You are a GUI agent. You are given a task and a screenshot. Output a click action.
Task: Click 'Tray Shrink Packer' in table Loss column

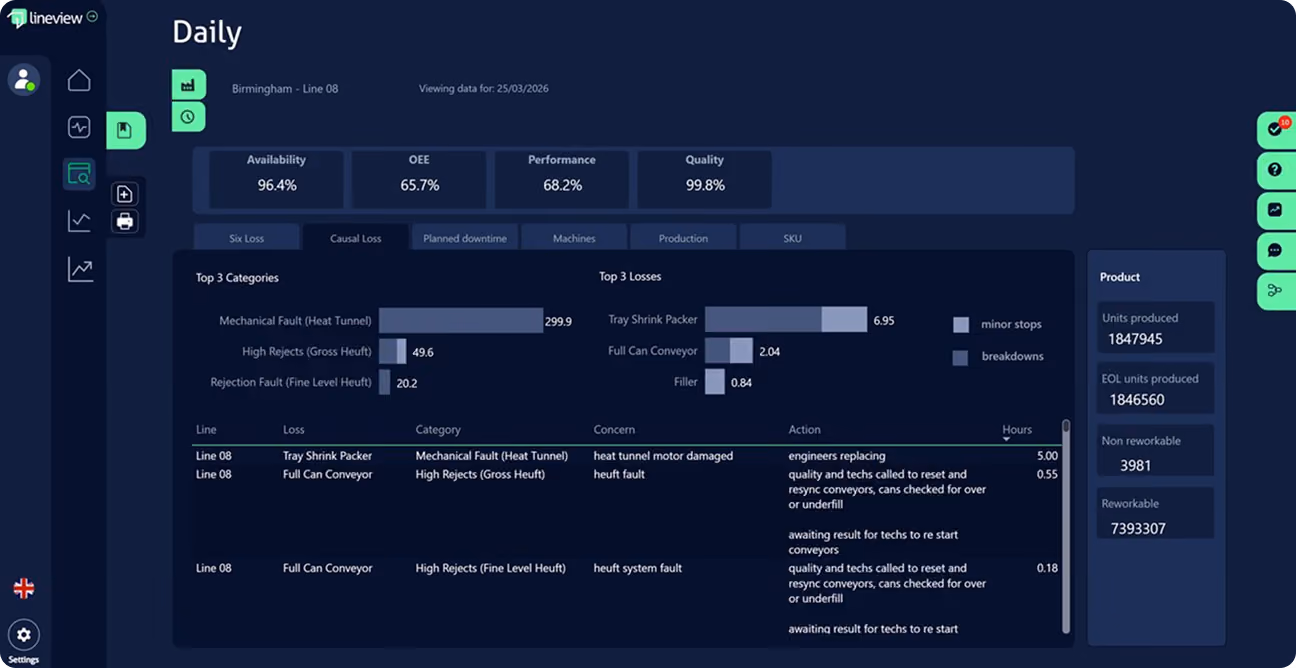328,456
